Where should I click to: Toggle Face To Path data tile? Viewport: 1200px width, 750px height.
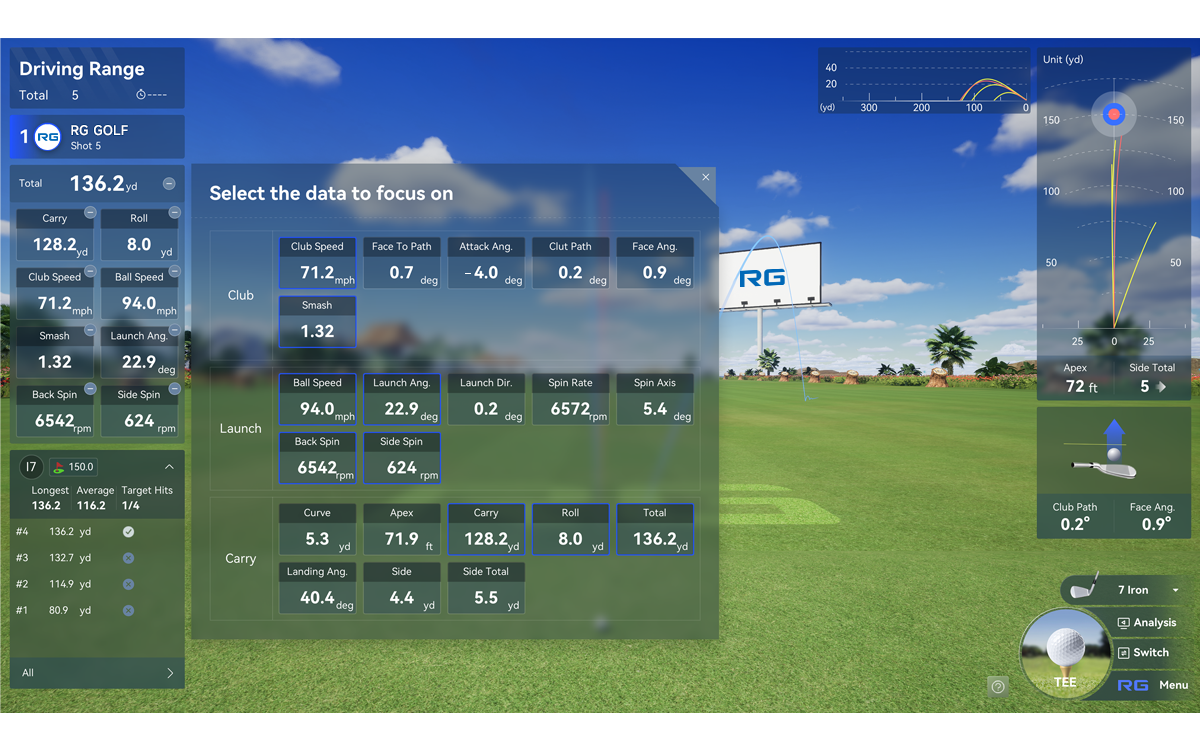pos(401,263)
